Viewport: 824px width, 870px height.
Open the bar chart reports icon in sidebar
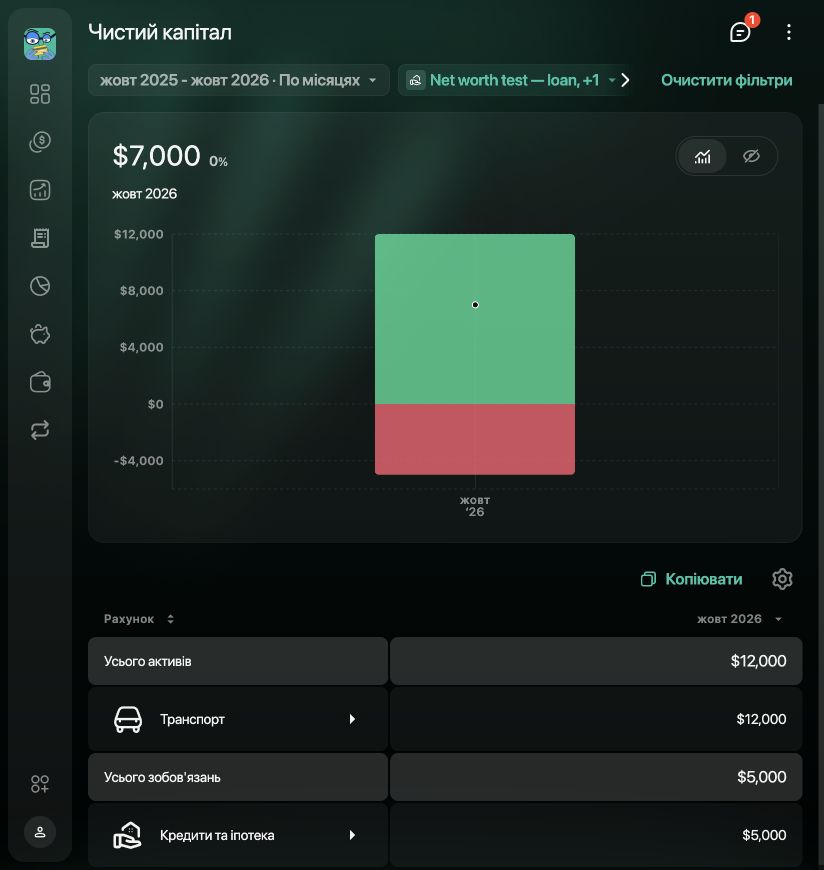coord(40,190)
